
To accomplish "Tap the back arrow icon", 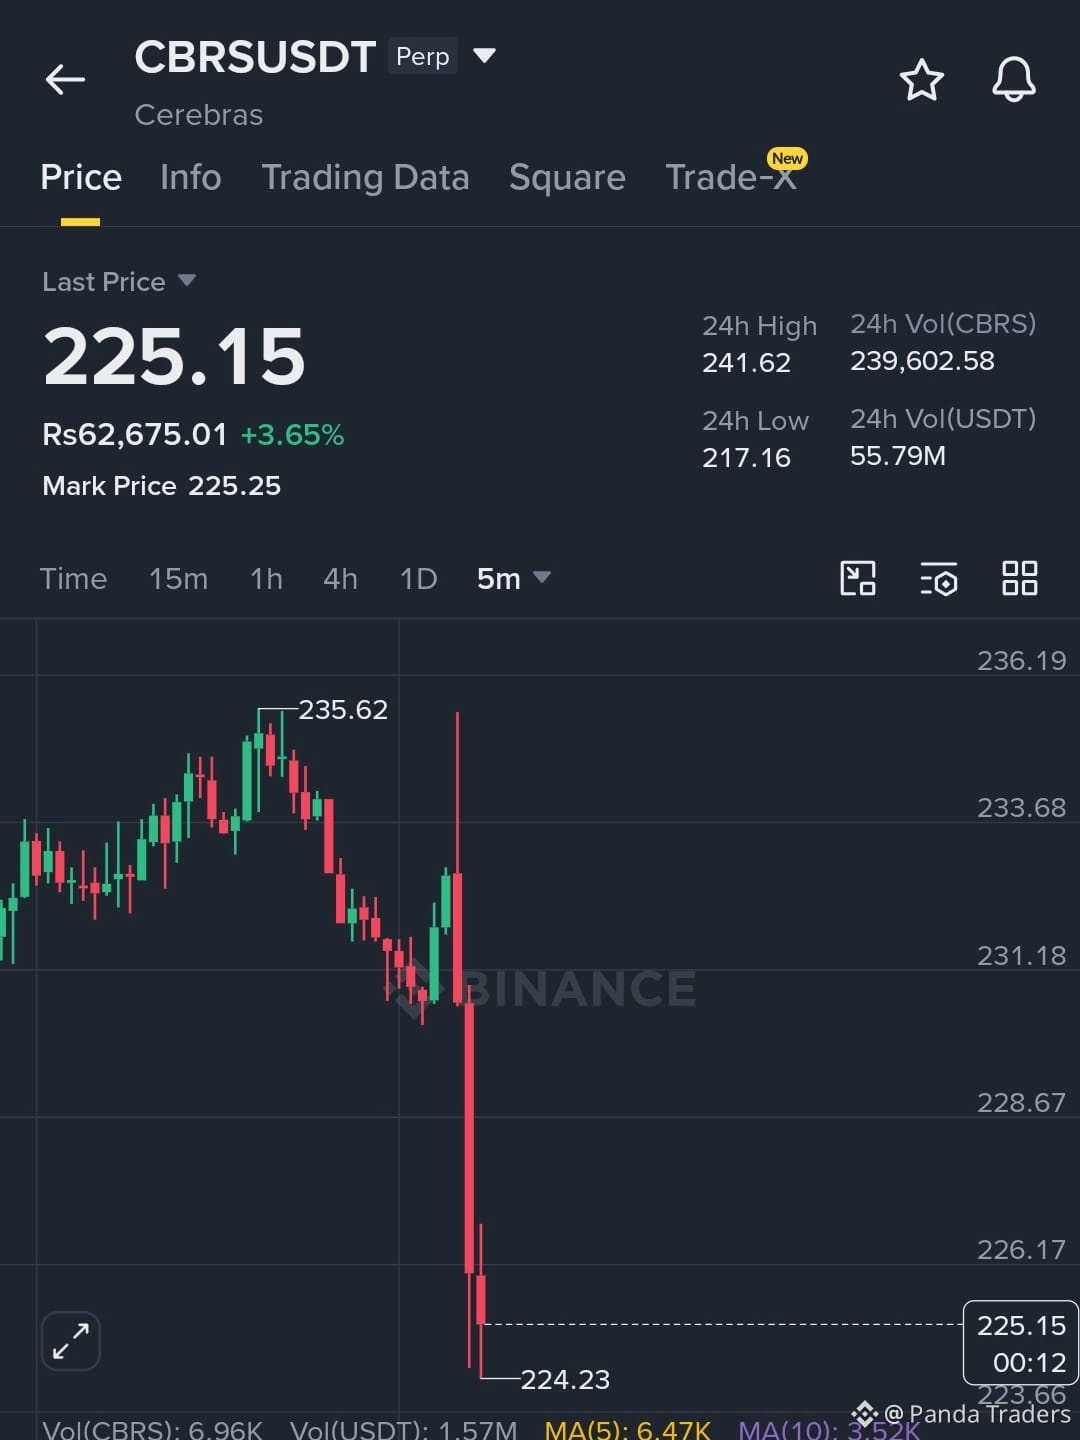I will tap(65, 79).
